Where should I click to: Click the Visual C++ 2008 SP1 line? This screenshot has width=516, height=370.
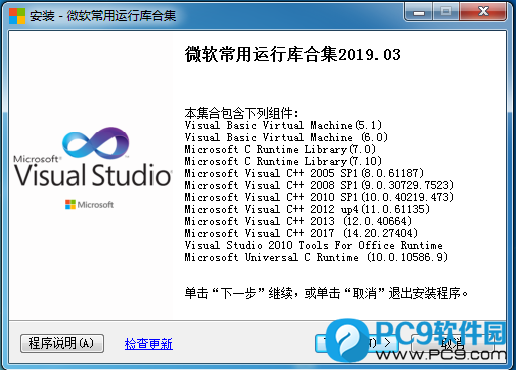click(319, 185)
